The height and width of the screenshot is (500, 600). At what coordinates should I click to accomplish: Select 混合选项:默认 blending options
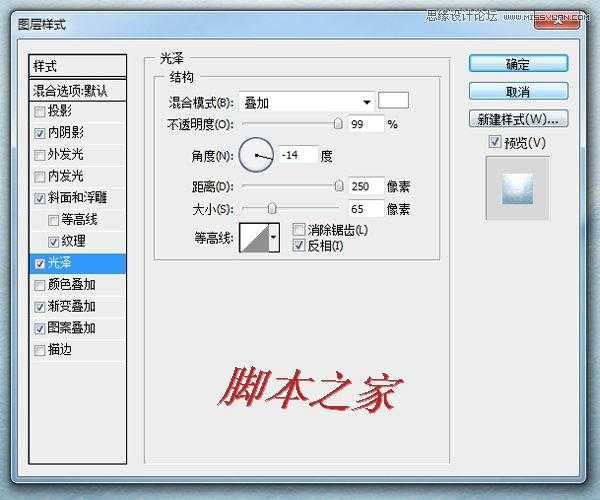77,91
